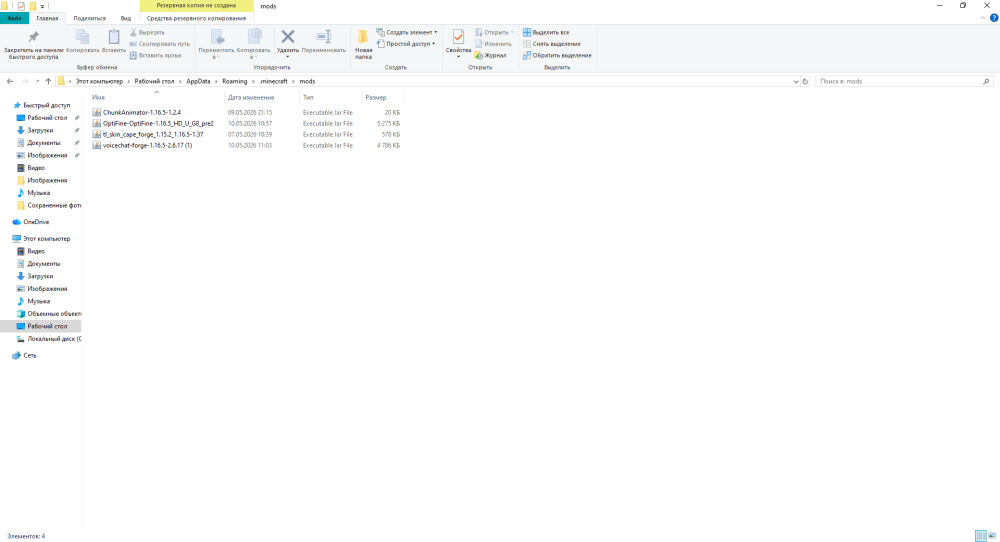
Task: Click the Переименовать icon
Action: coord(324,37)
